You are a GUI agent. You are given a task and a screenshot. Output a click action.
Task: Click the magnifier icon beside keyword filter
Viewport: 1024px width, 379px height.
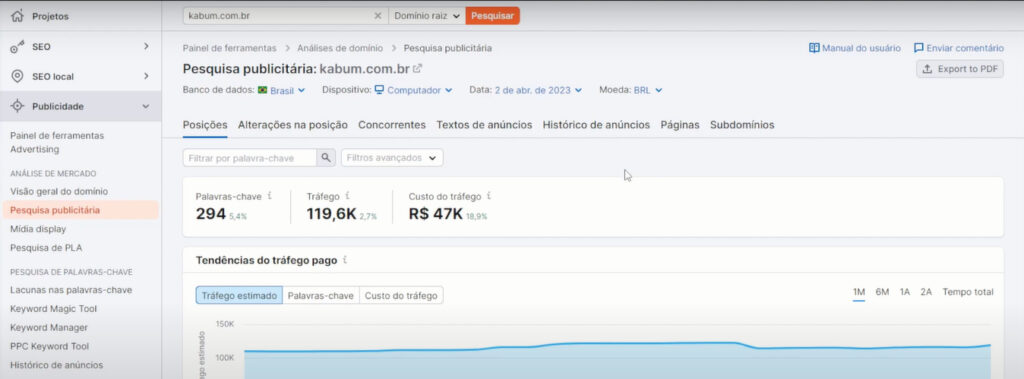[x=326, y=157]
